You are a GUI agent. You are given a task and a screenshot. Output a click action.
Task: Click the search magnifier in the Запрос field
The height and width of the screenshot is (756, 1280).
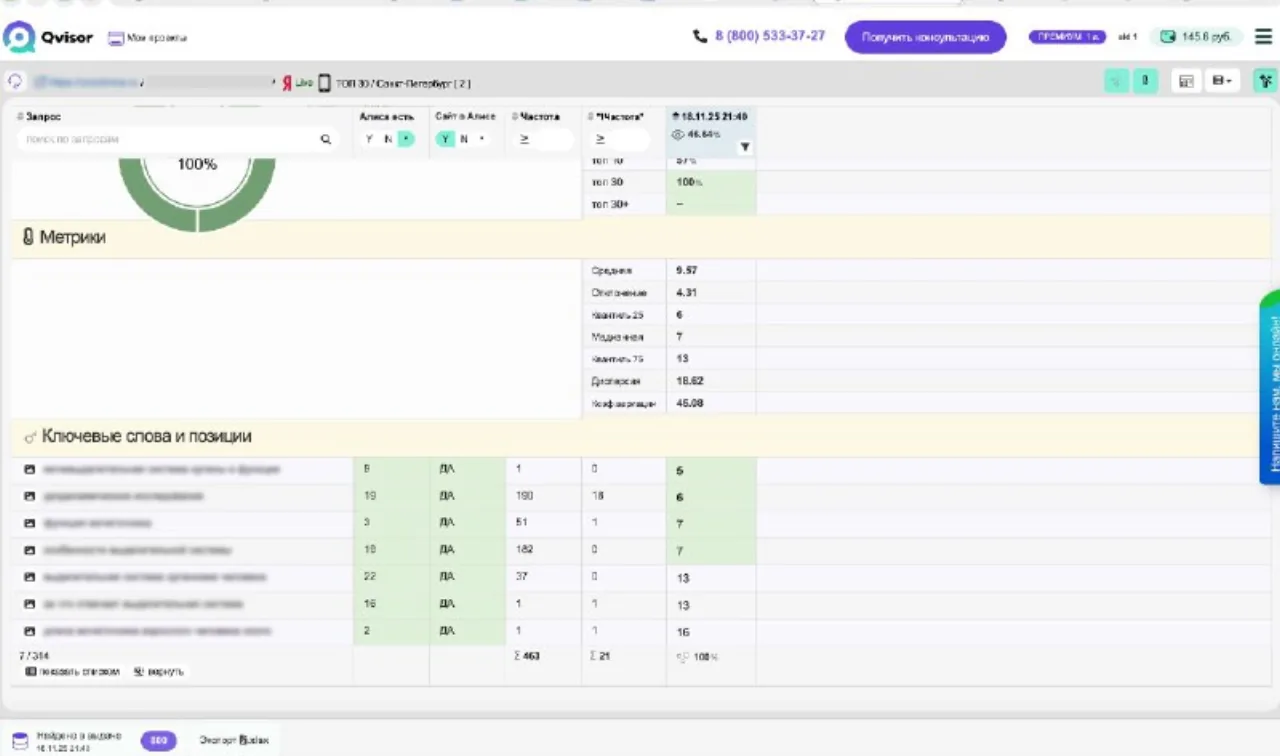pos(325,140)
